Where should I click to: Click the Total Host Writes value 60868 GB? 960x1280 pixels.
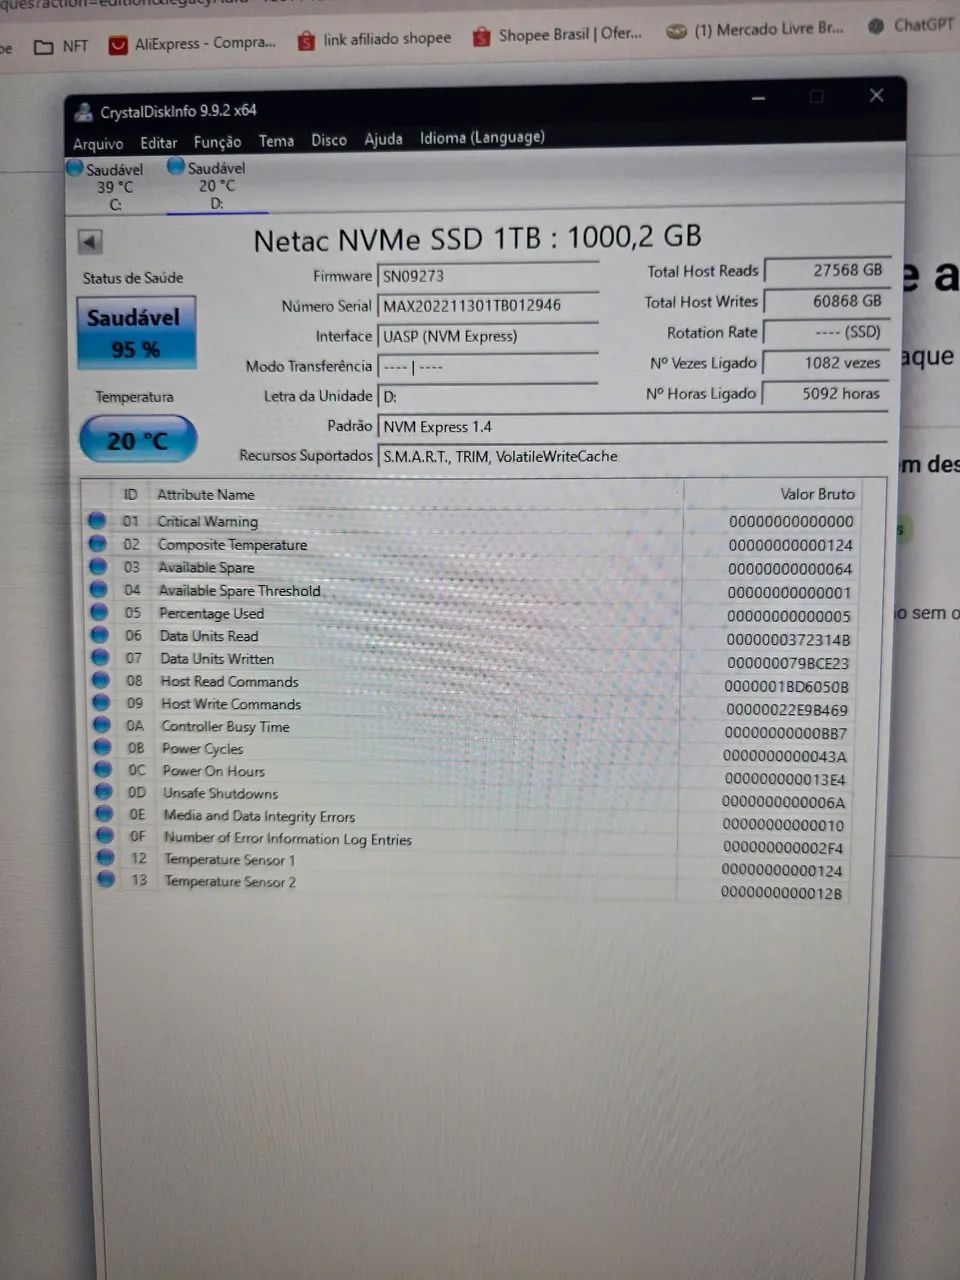point(826,301)
